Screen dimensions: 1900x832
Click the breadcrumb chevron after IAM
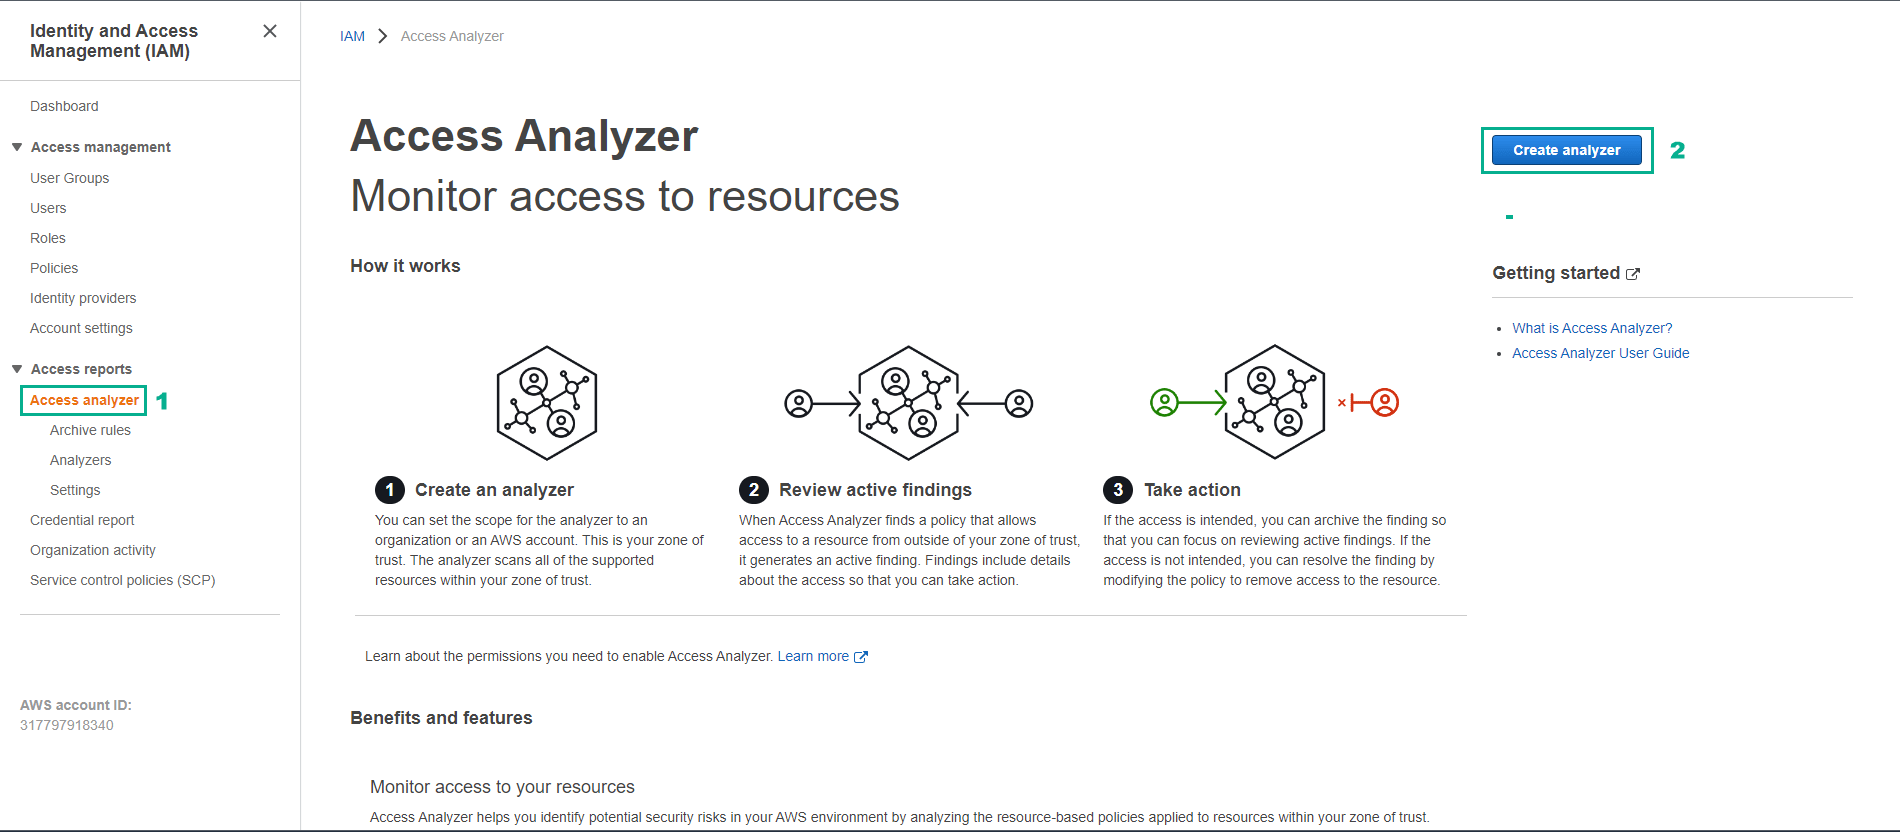pyautogui.click(x=382, y=35)
